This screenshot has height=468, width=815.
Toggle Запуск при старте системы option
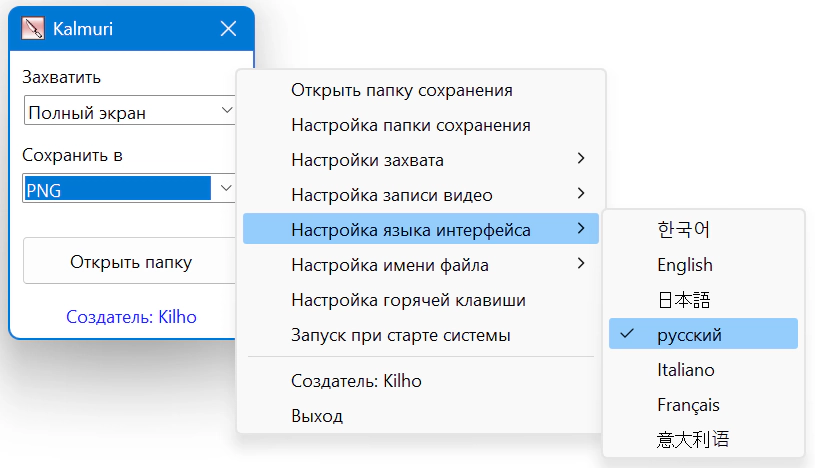[400, 335]
